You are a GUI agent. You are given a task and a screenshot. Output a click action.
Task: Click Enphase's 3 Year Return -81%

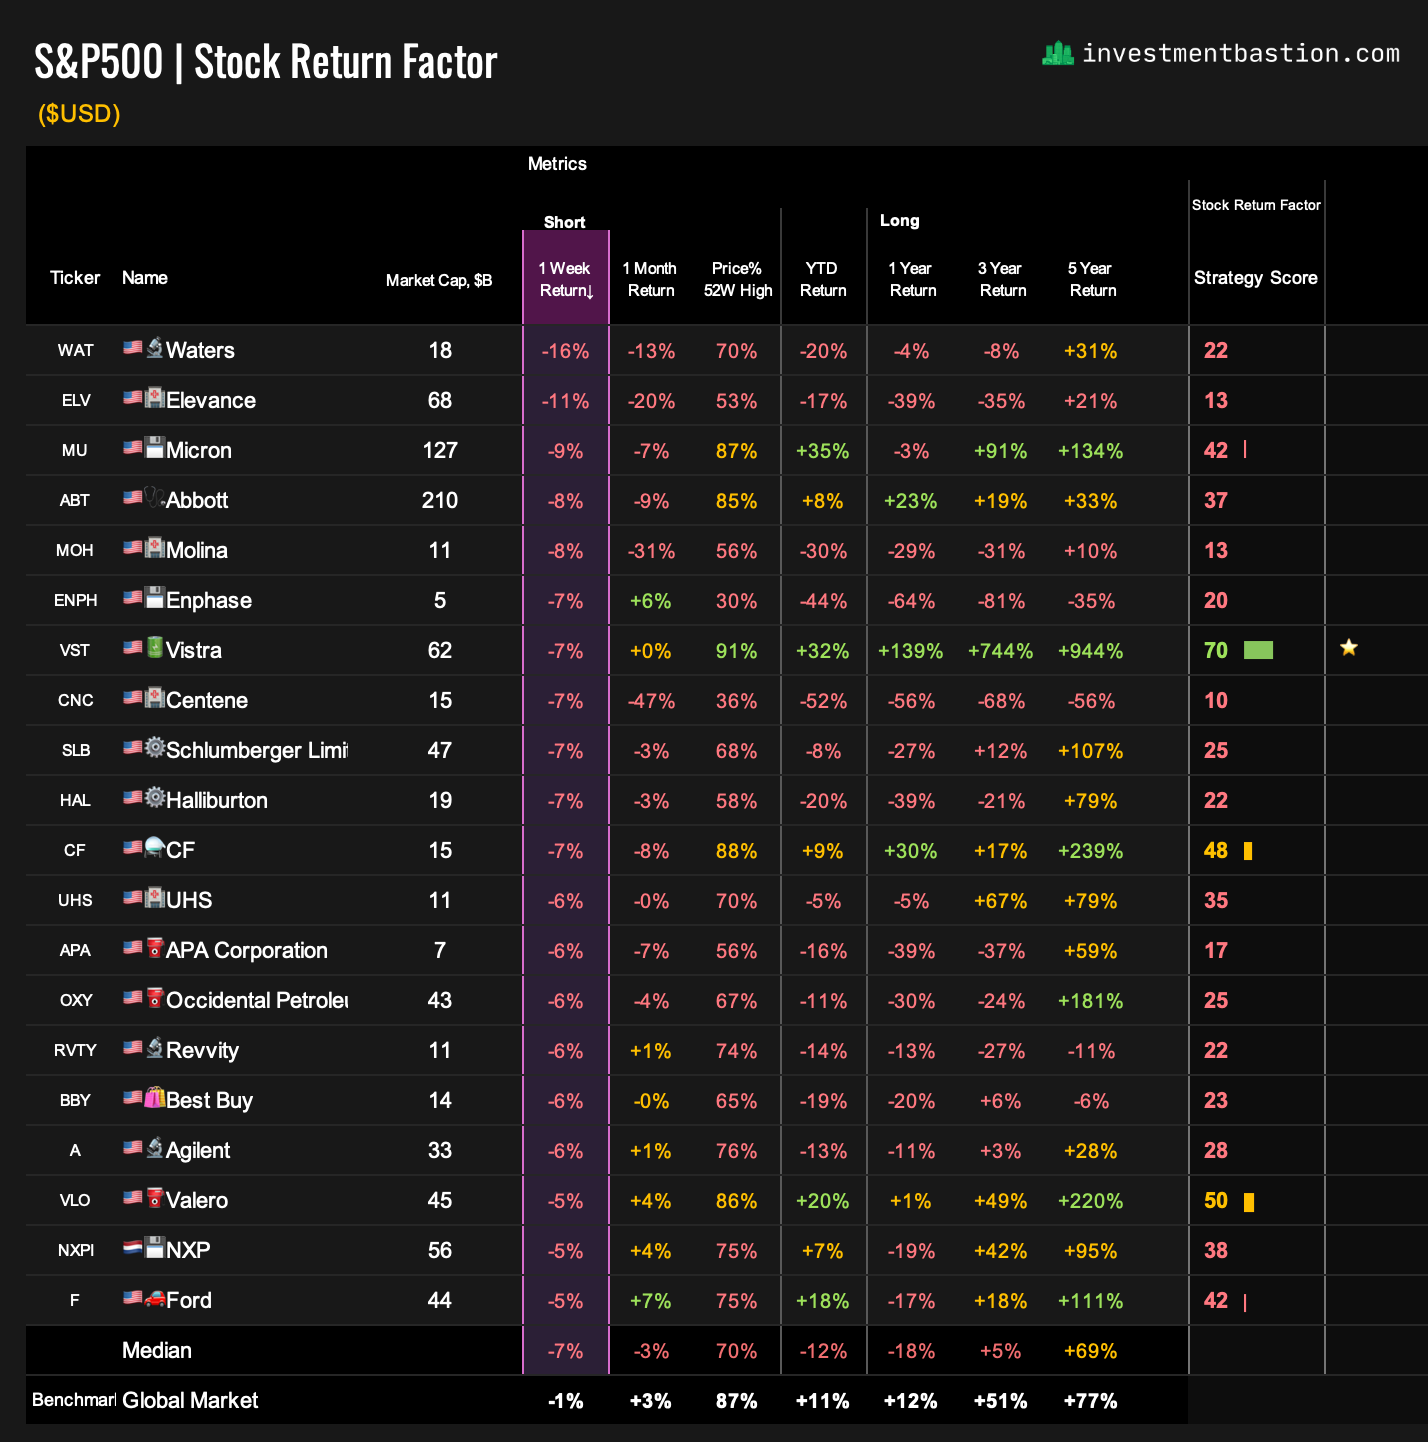1001,601
